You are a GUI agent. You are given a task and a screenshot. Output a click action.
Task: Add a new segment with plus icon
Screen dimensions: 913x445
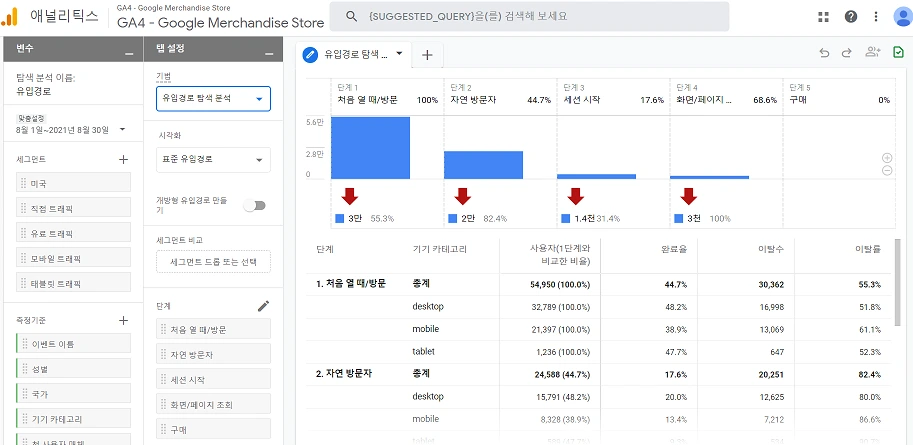tap(123, 159)
